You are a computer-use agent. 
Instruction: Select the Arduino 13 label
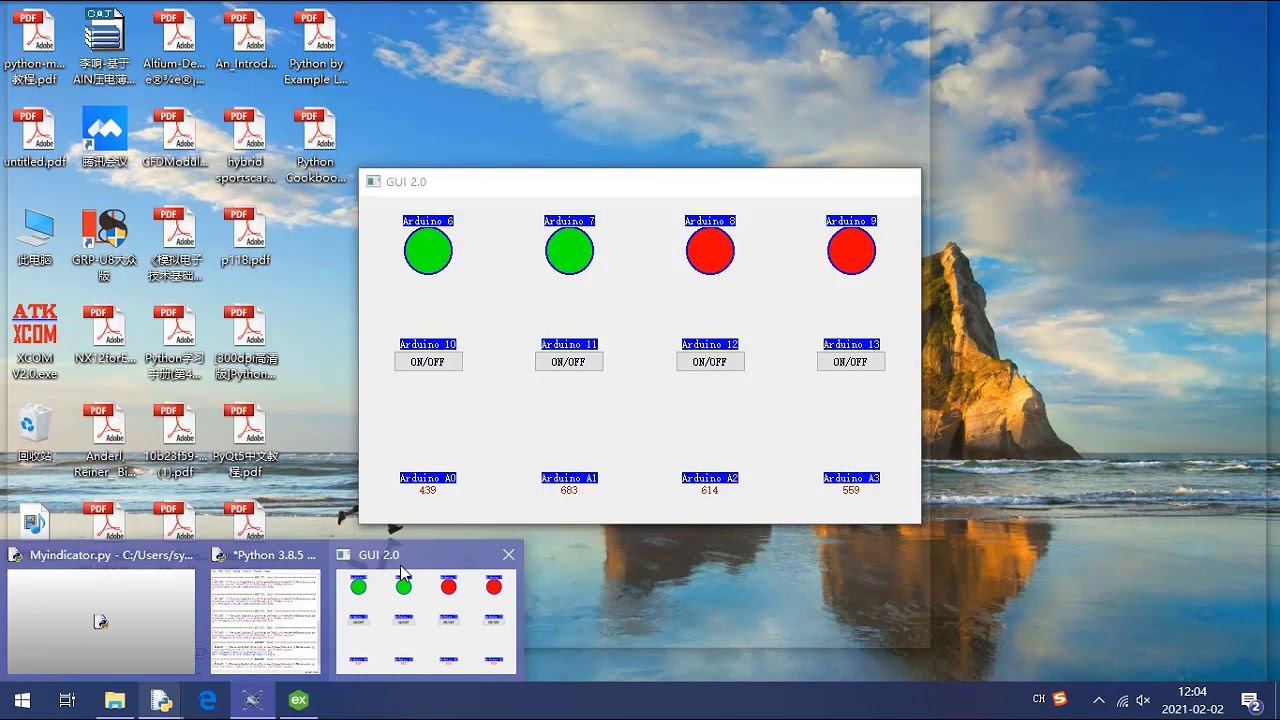pos(851,344)
